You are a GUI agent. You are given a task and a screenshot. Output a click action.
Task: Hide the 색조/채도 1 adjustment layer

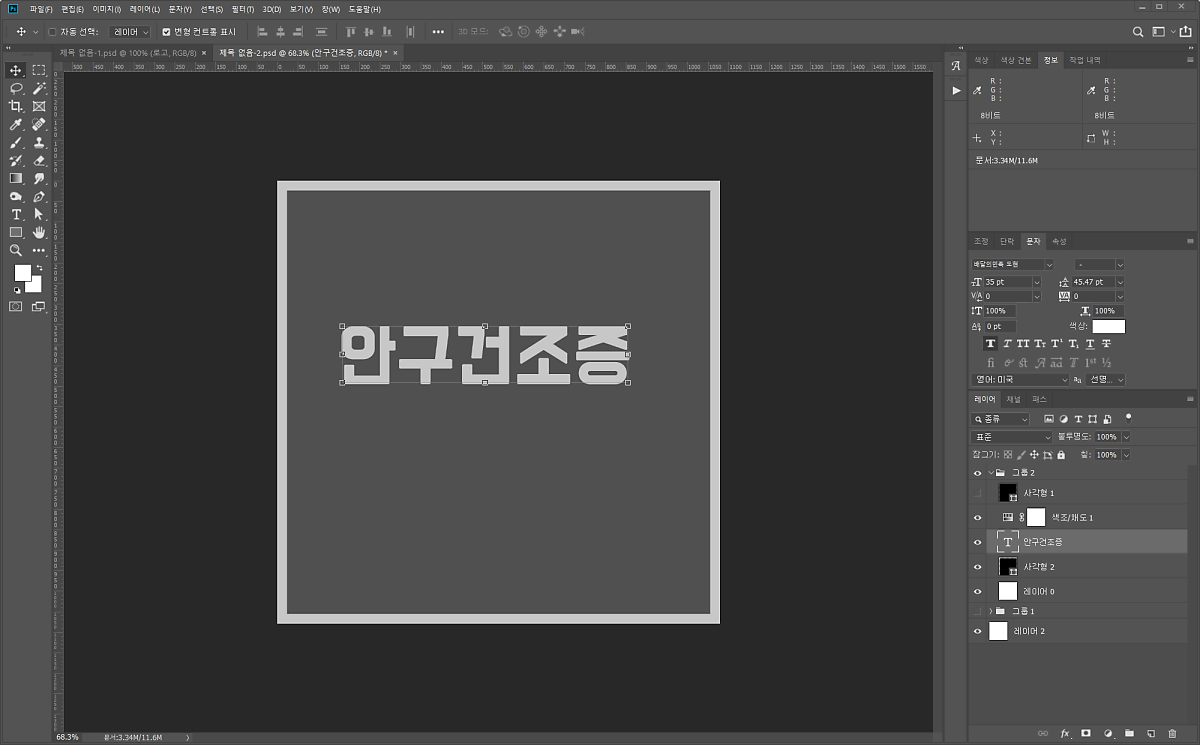978,517
